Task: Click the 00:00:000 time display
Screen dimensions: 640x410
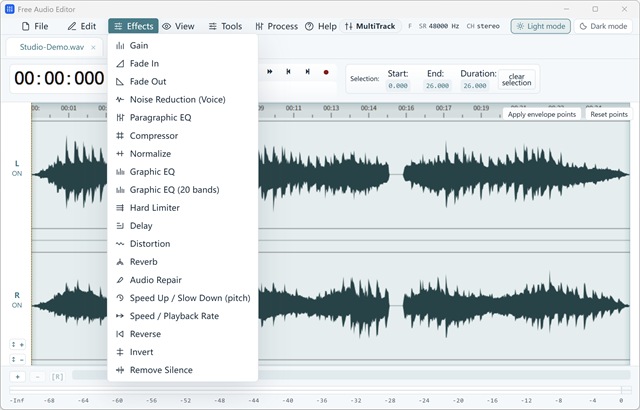Action: (x=59, y=78)
